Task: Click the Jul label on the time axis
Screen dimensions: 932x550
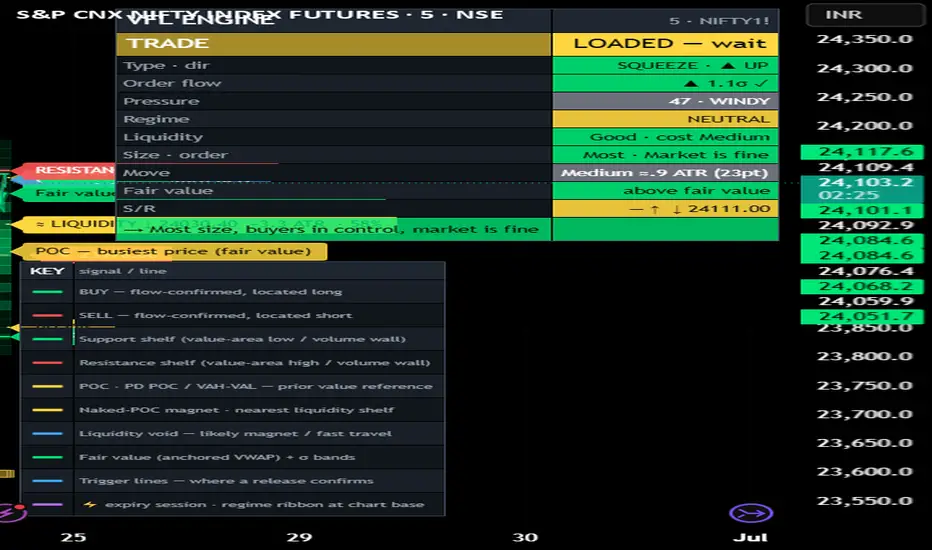Action: pyautogui.click(x=750, y=538)
